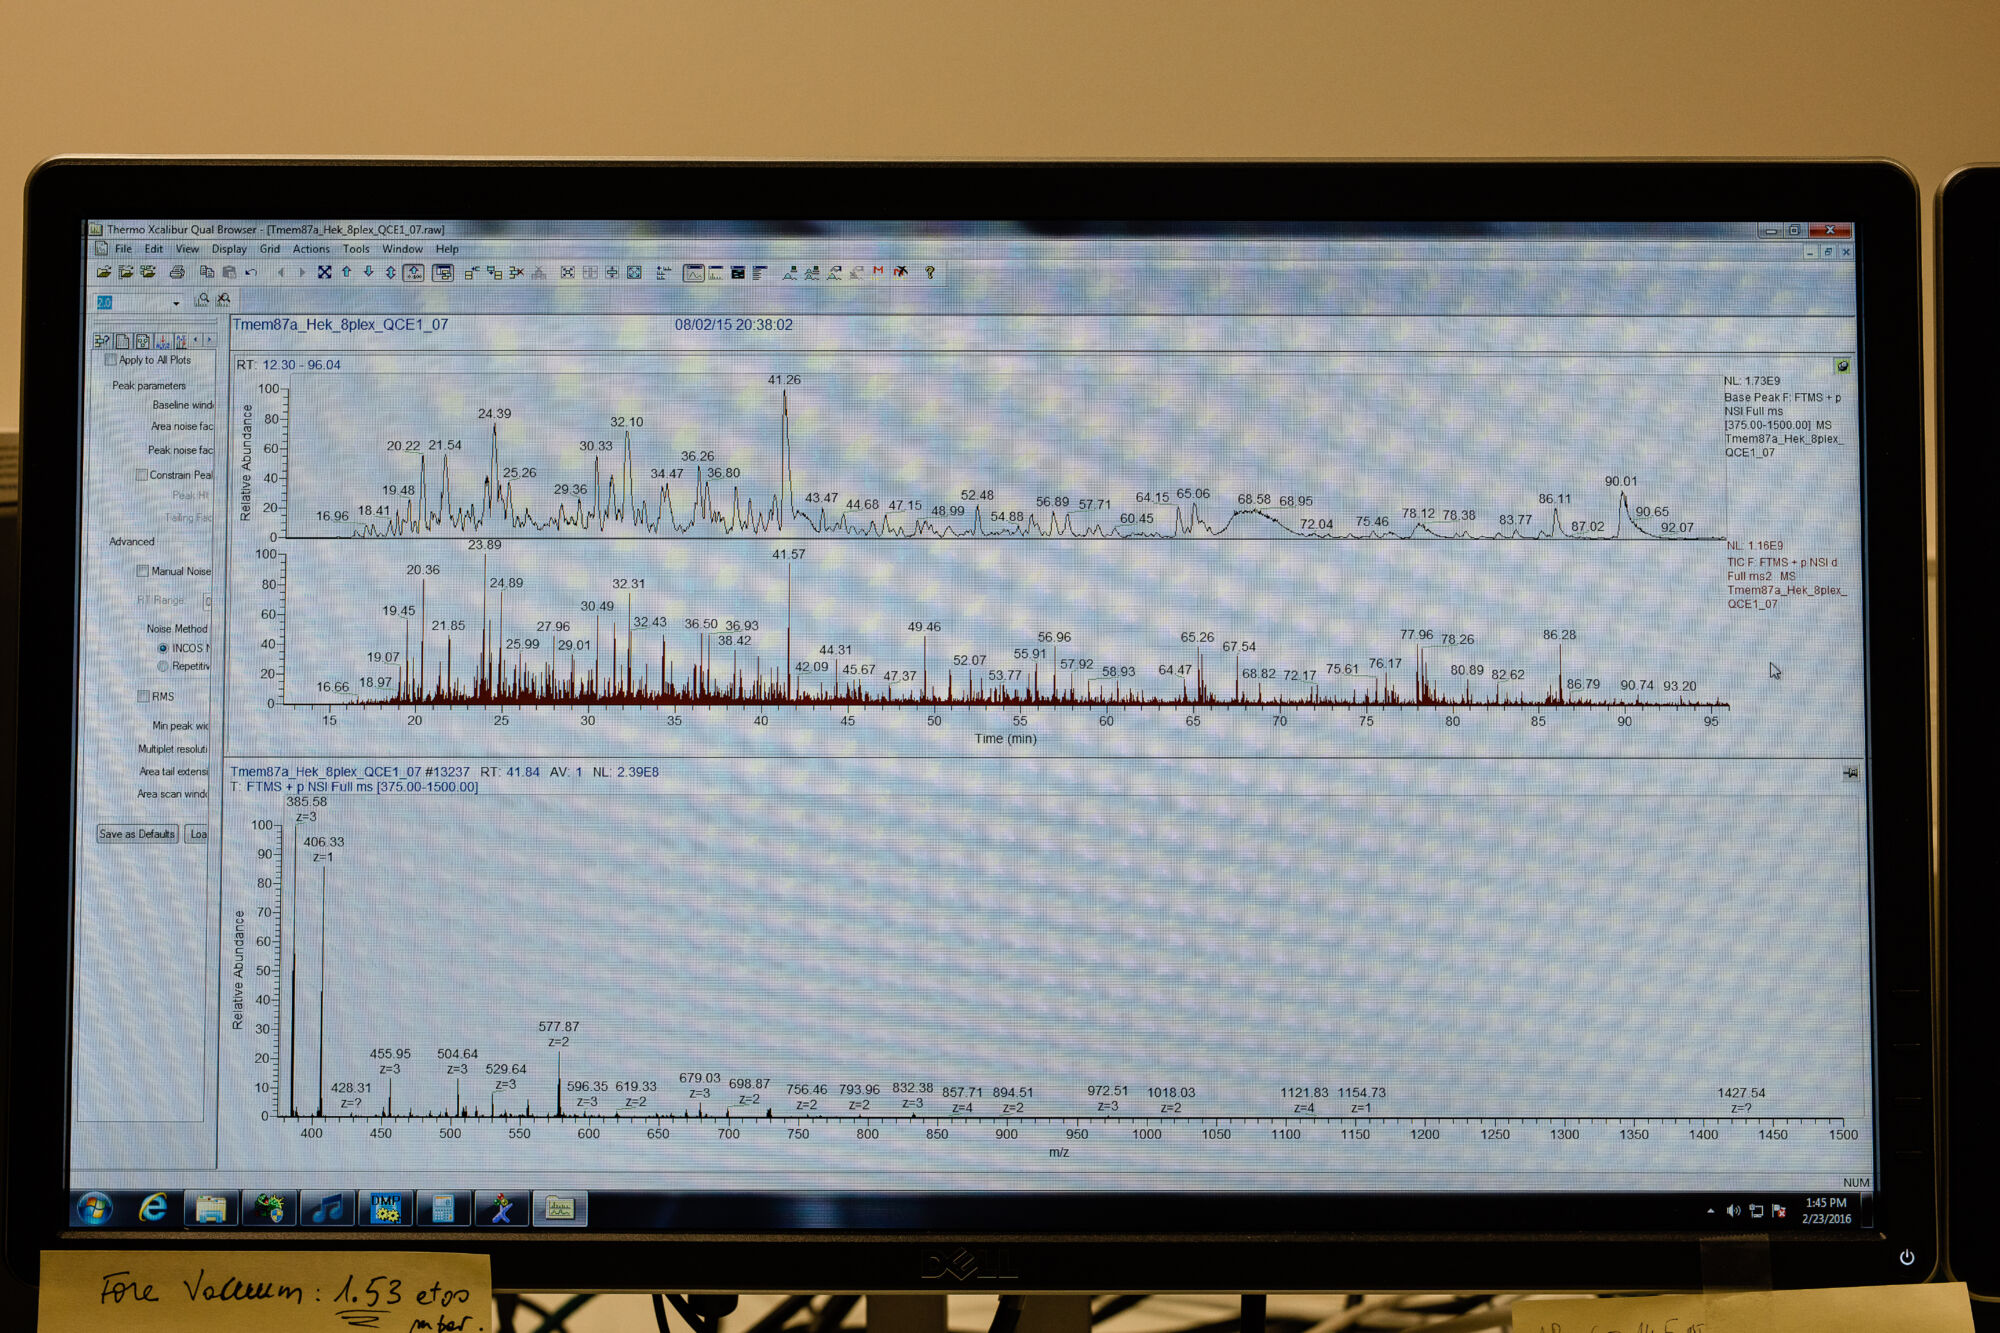Click the RT Range input field

pyautogui.click(x=207, y=600)
